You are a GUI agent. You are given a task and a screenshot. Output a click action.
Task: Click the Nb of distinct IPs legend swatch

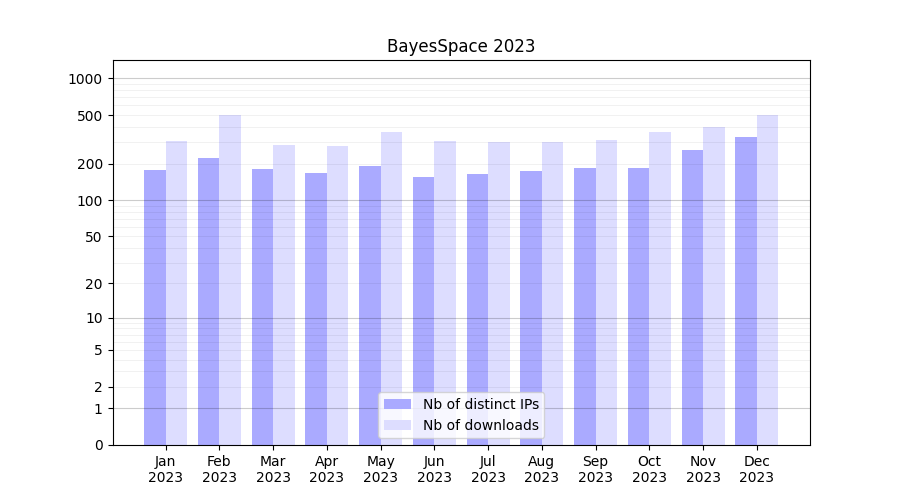point(397,404)
